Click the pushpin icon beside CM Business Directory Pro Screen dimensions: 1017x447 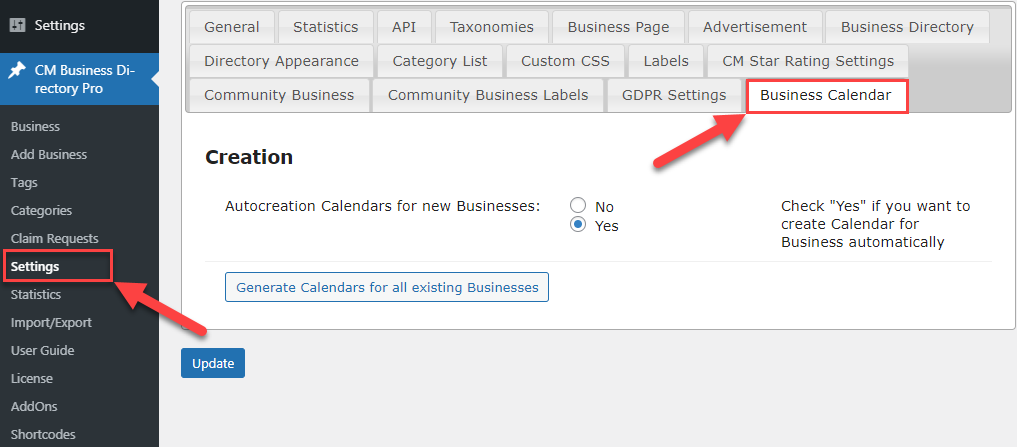(x=17, y=71)
